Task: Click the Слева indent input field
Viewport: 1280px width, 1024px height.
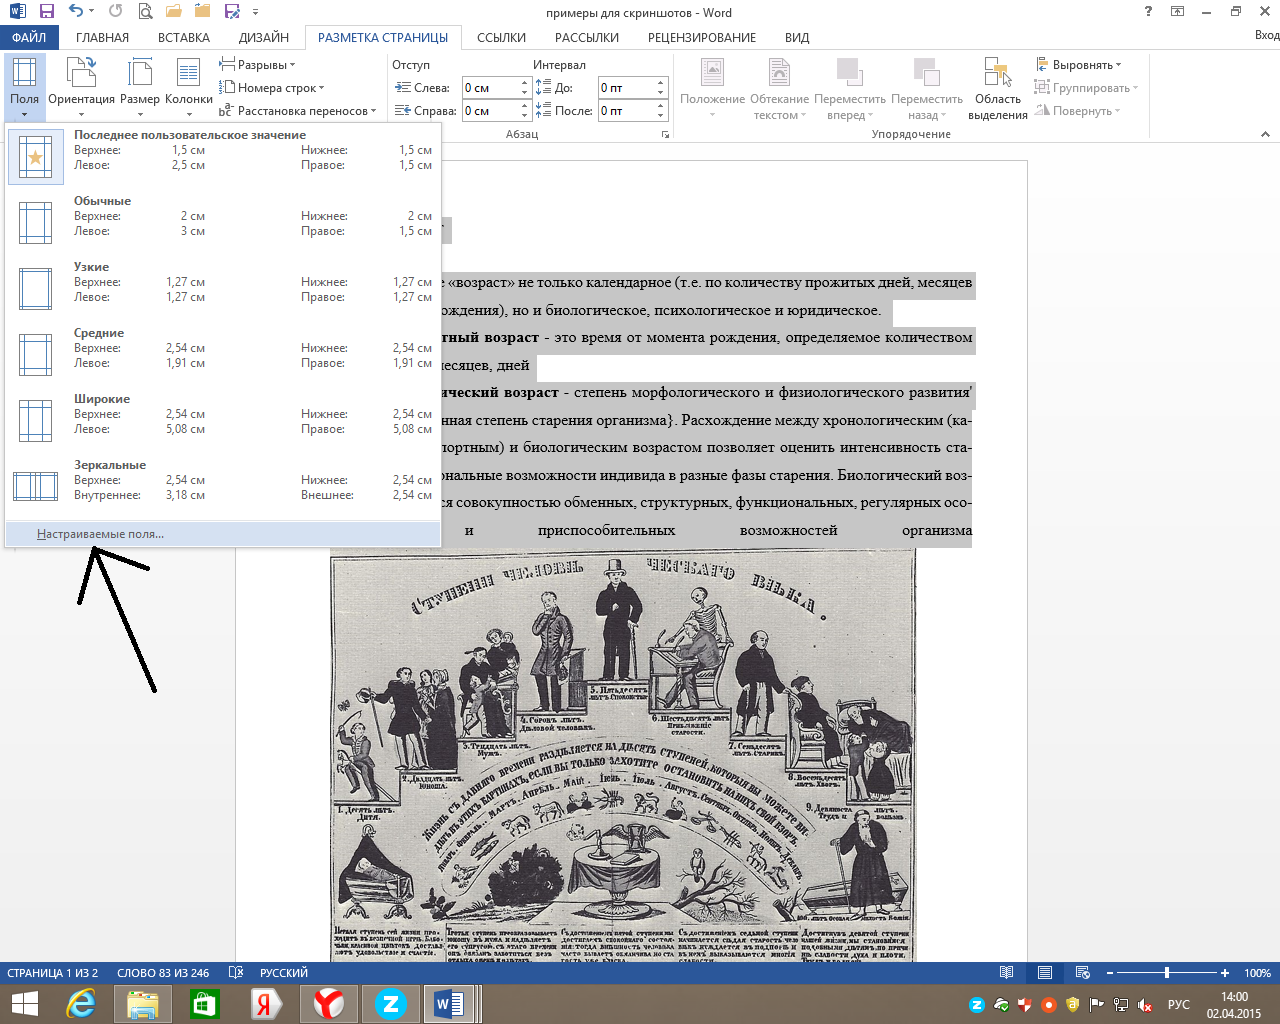Action: tap(490, 88)
